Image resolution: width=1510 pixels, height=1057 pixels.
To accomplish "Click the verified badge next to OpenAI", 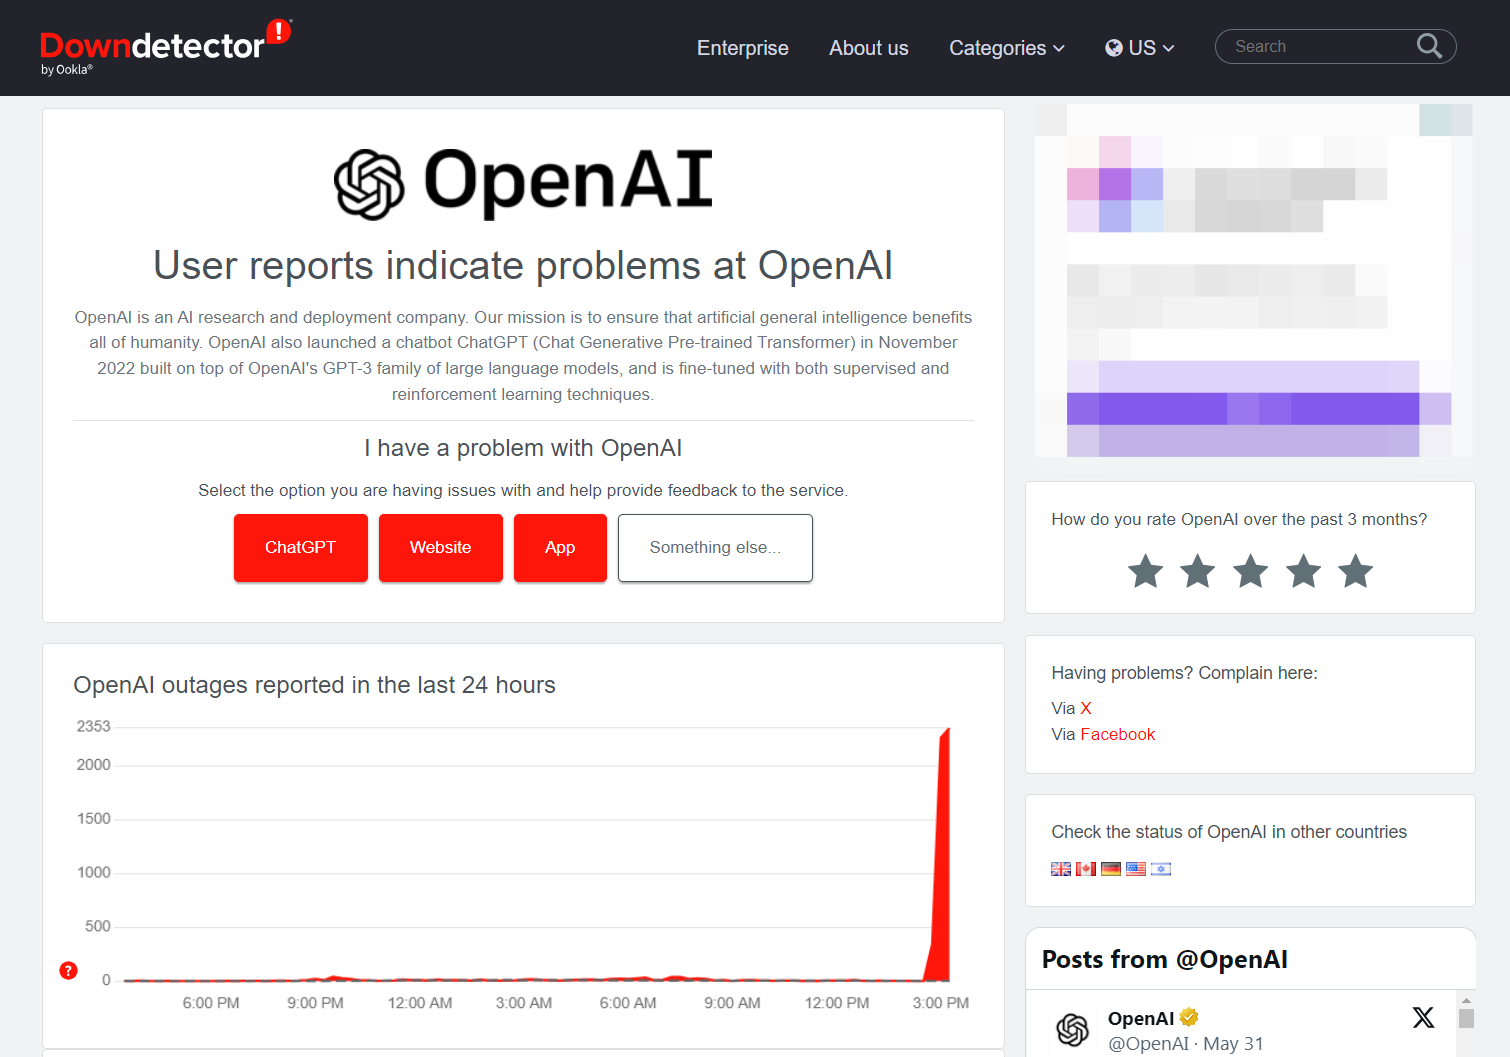I will coord(1189,1017).
